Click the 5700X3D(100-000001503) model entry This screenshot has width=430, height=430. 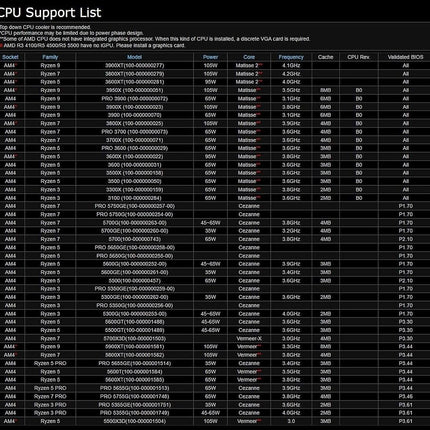pos(134,338)
